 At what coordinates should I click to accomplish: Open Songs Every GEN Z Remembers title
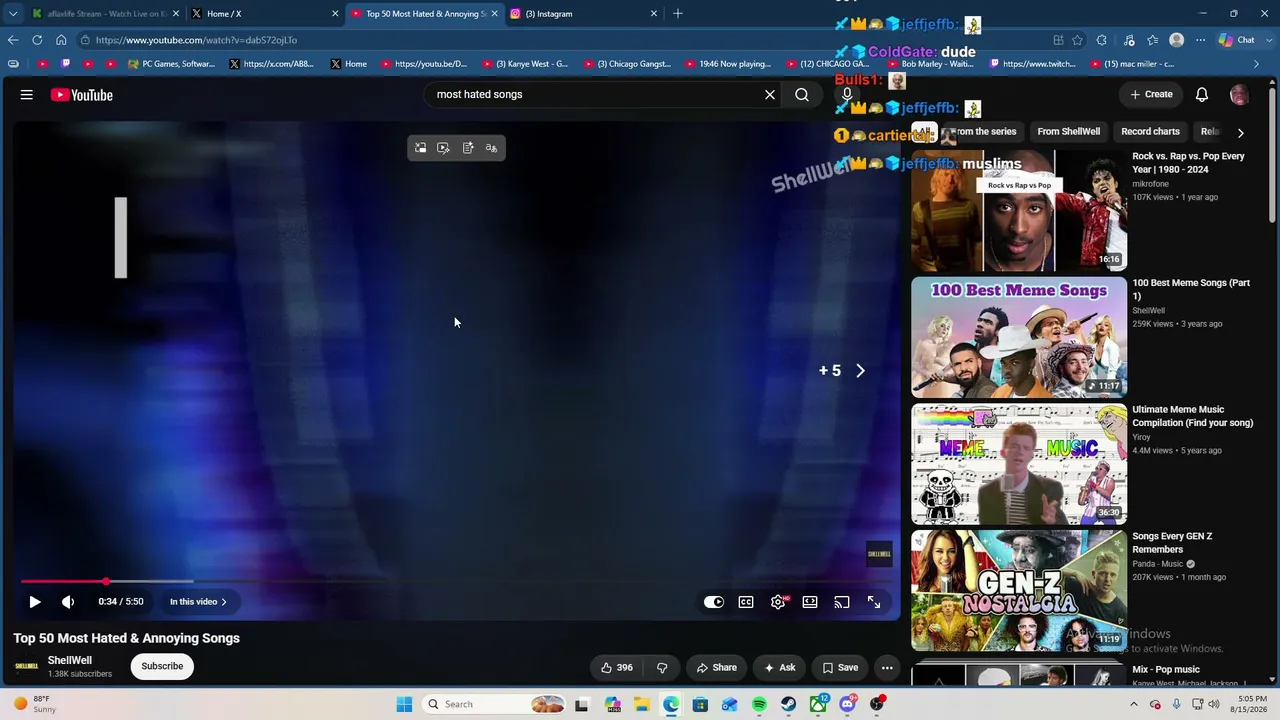[1172, 543]
